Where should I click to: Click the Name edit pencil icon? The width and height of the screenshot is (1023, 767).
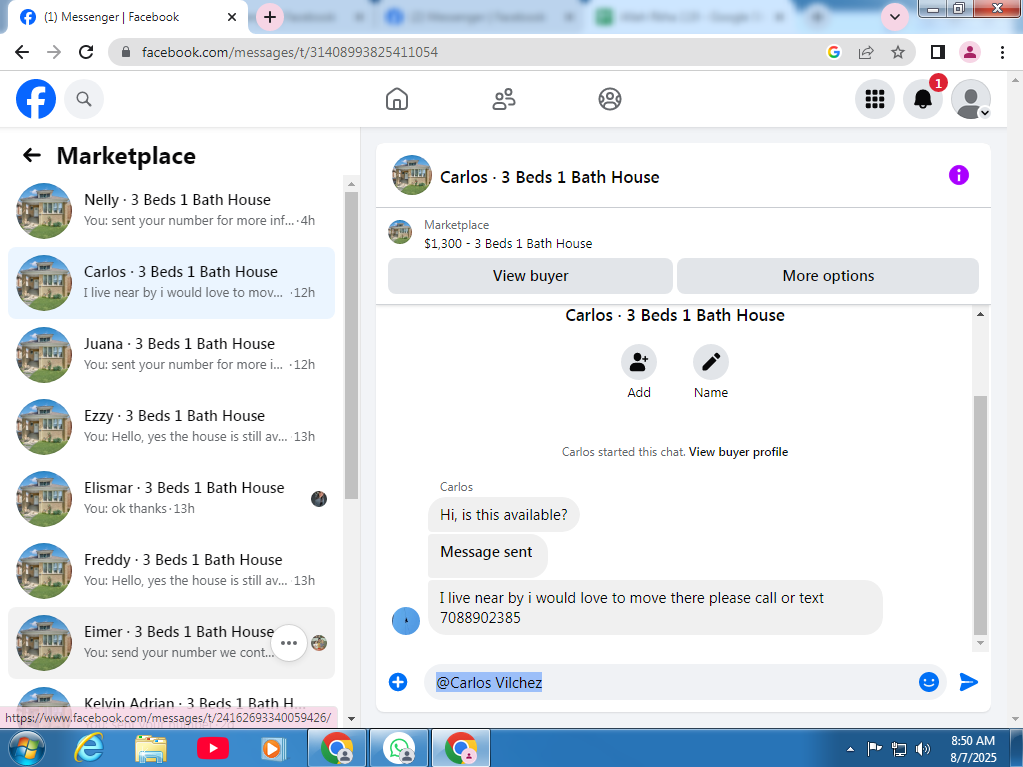[710, 362]
